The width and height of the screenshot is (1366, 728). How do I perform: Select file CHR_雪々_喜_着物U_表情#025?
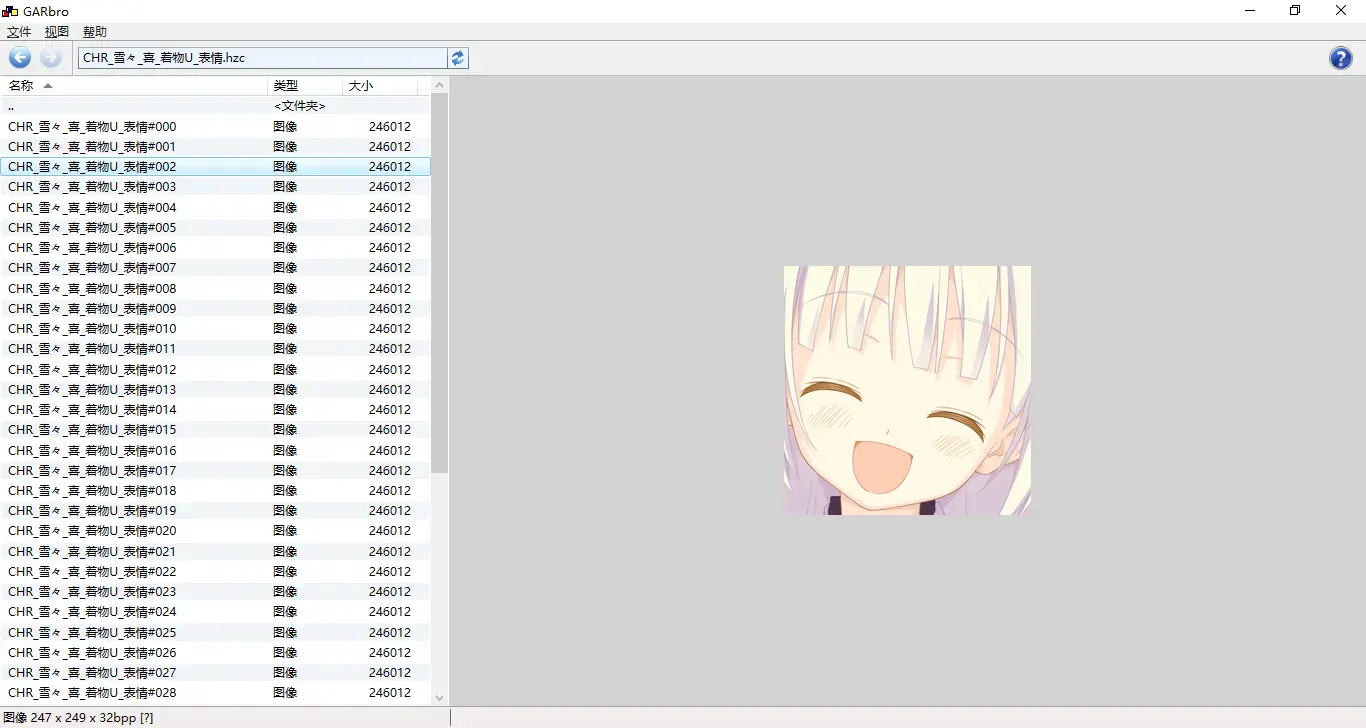(215, 632)
